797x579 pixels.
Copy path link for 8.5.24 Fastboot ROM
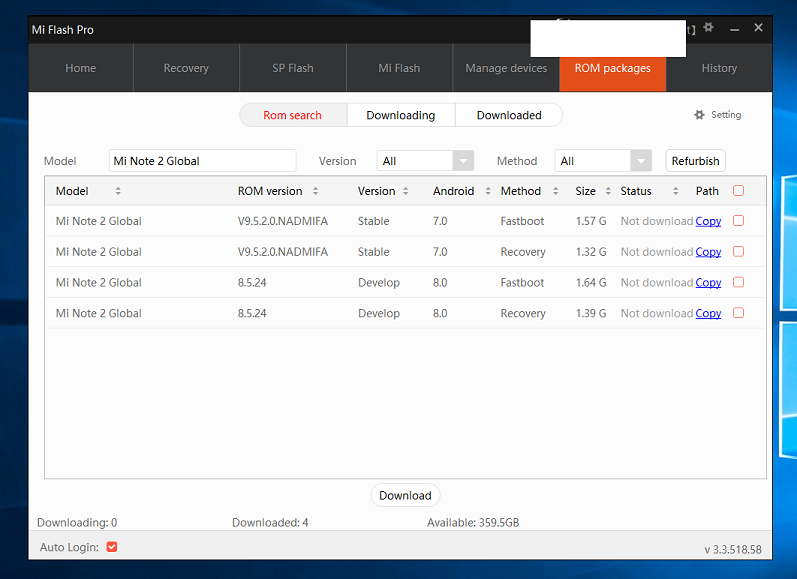[708, 283]
